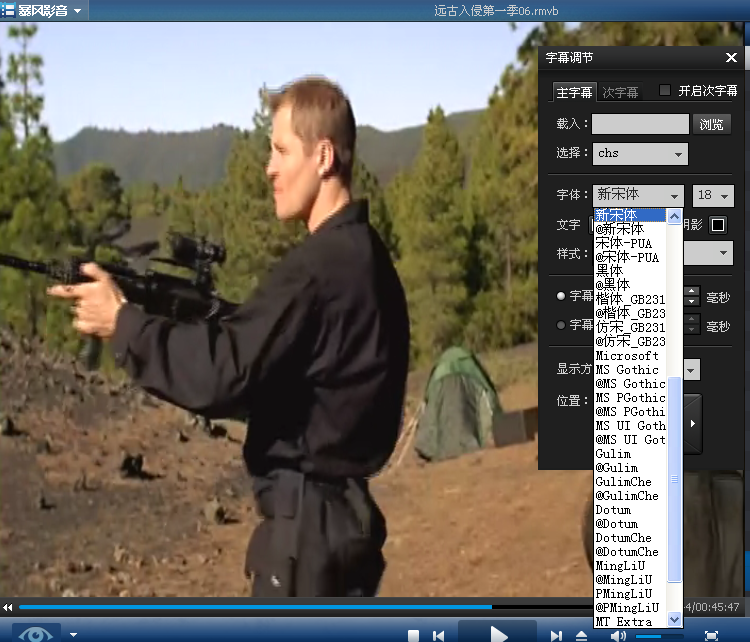Expand the font size 18 dropdown
This screenshot has height=642, width=750.
pos(713,196)
